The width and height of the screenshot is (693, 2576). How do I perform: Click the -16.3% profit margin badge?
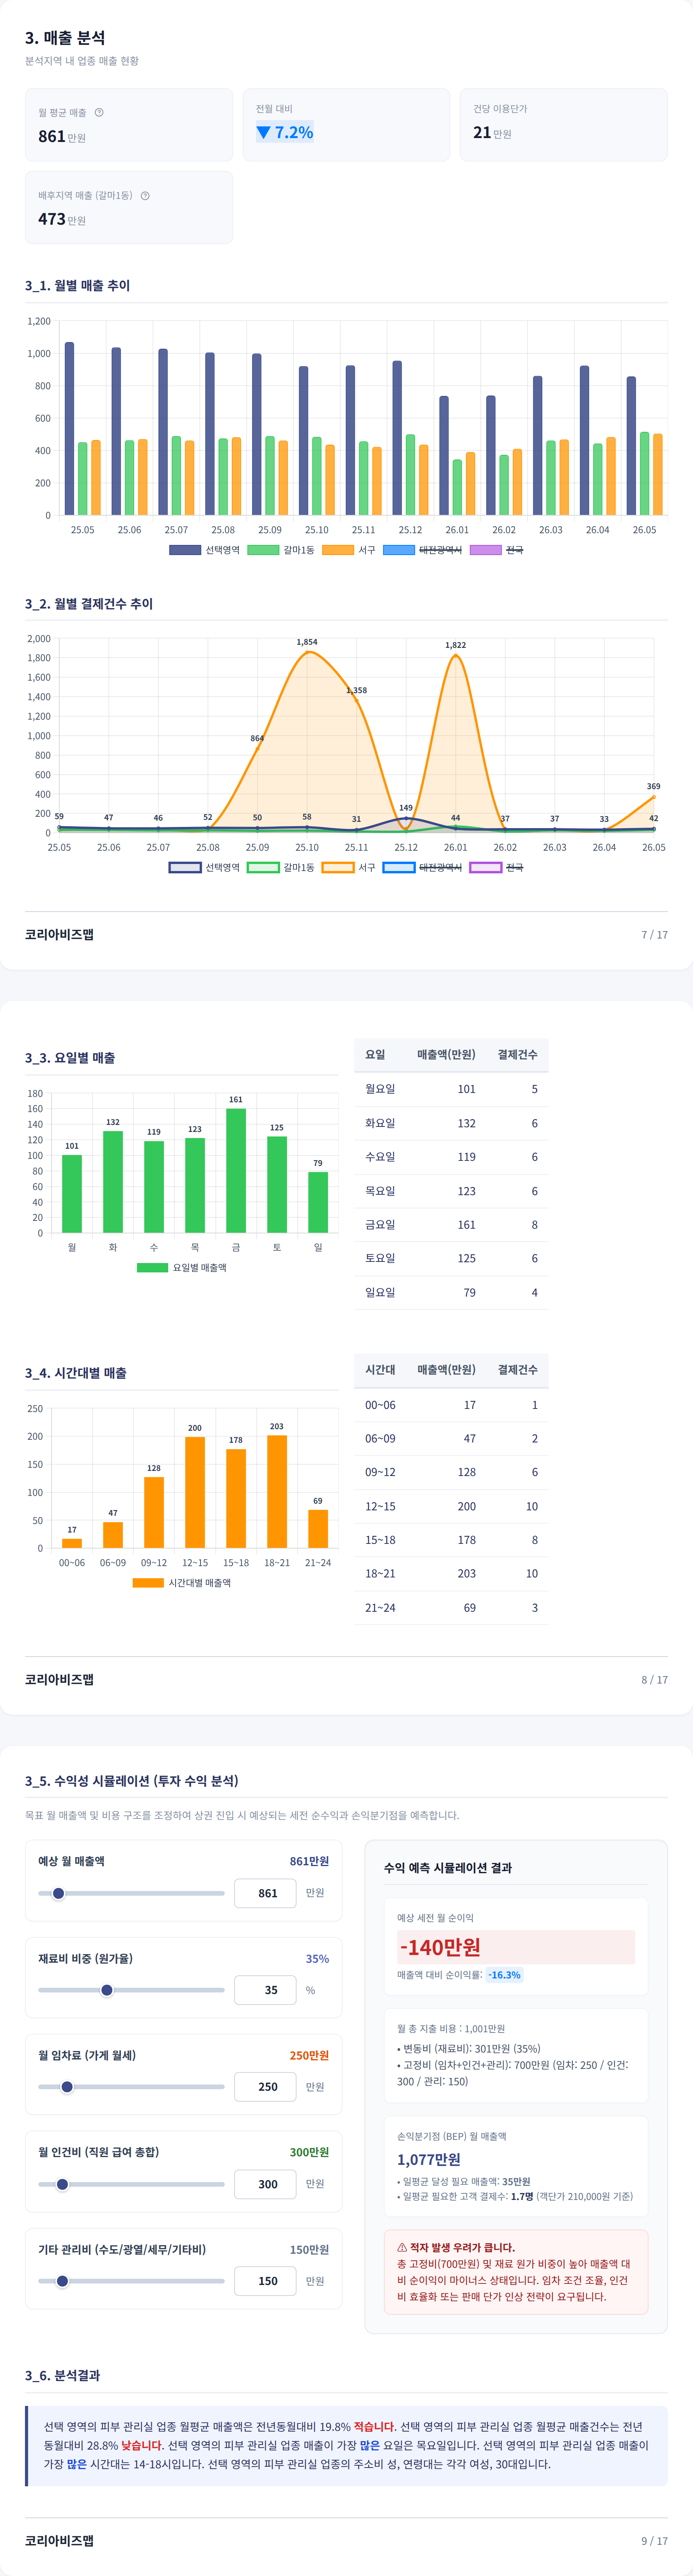505,1975
